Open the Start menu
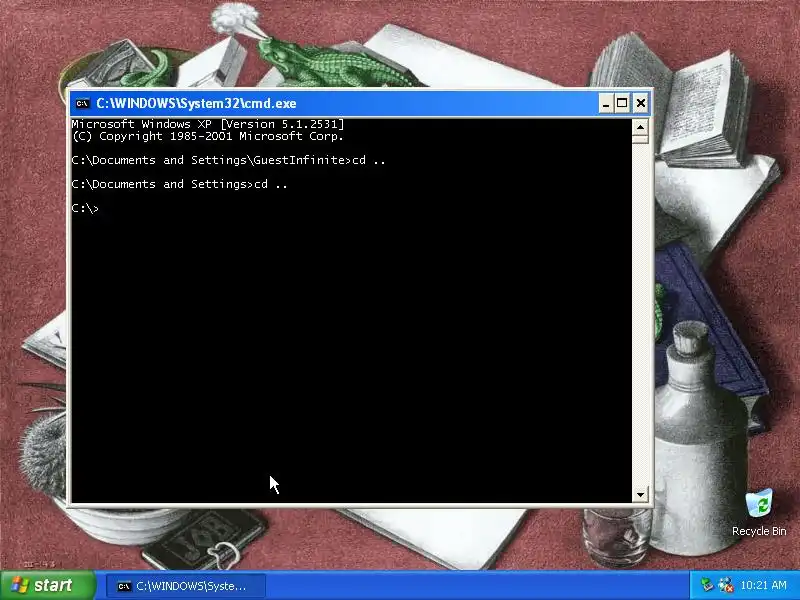Image resolution: width=800 pixels, height=600 pixels. click(48, 585)
